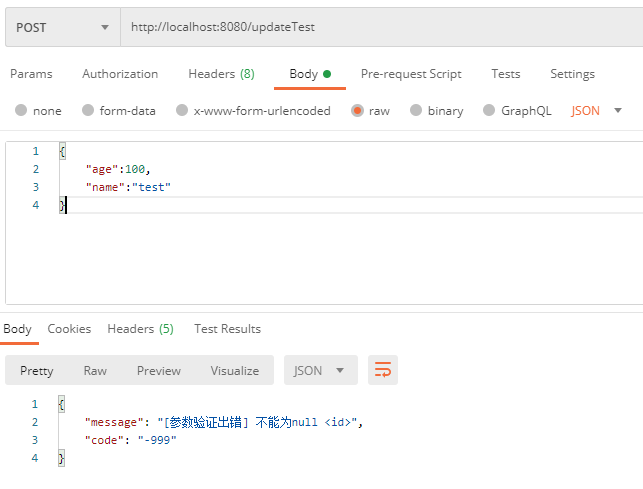Click the request URL input field
This screenshot has width=643, height=489.
click(380, 27)
